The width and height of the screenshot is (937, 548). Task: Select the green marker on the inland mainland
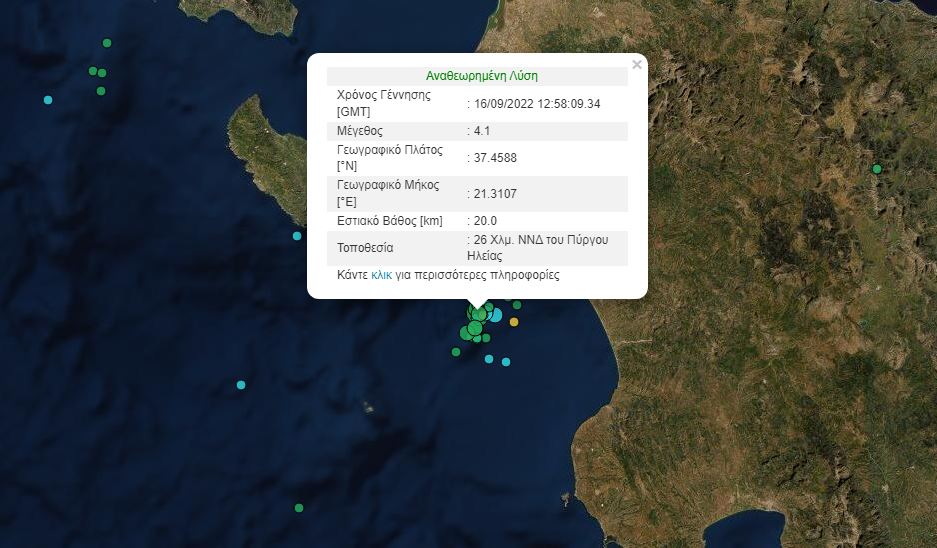[x=877, y=169]
